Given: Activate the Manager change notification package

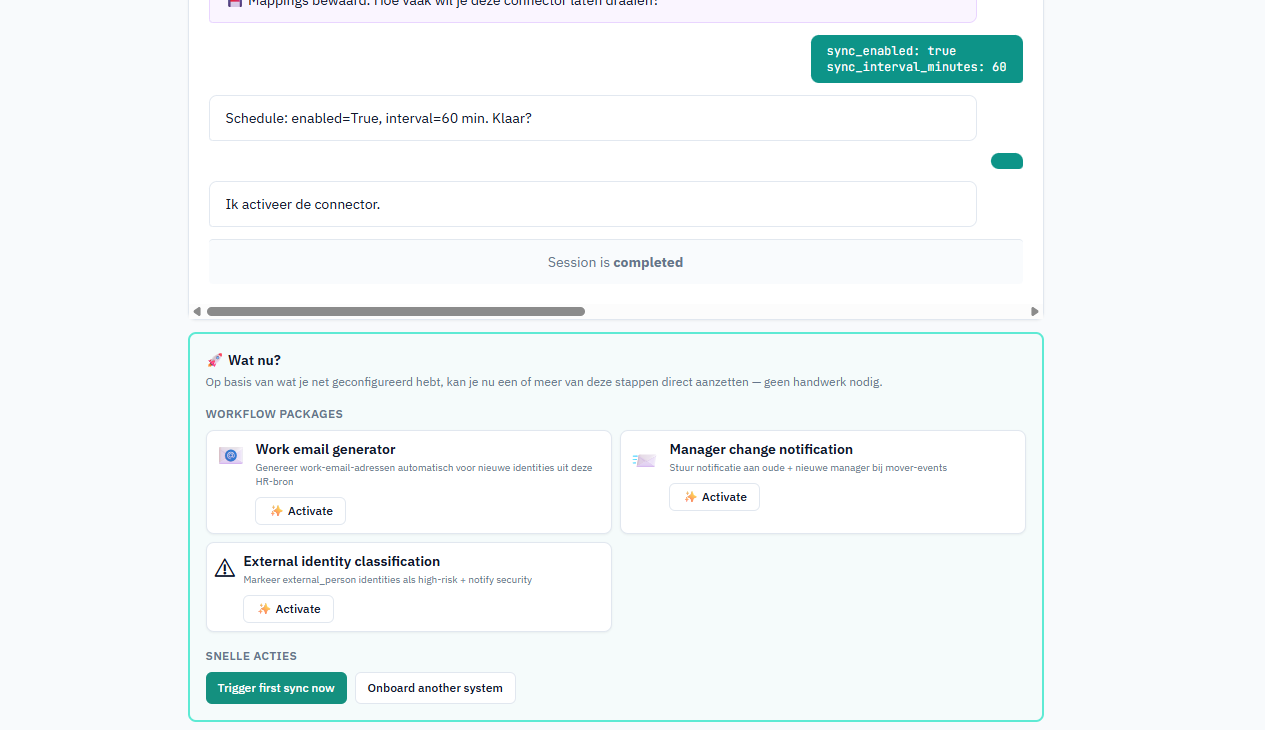Looking at the screenshot, I should pyautogui.click(x=714, y=497).
